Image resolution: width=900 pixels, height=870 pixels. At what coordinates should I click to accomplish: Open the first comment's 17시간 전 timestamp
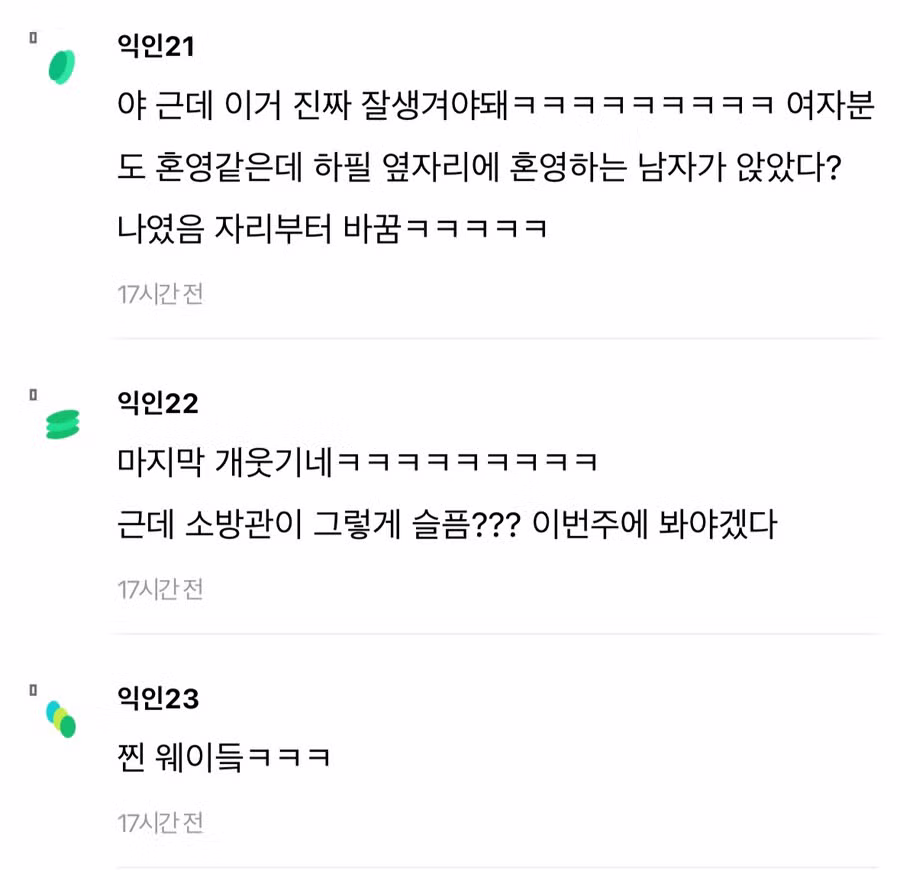[161, 292]
